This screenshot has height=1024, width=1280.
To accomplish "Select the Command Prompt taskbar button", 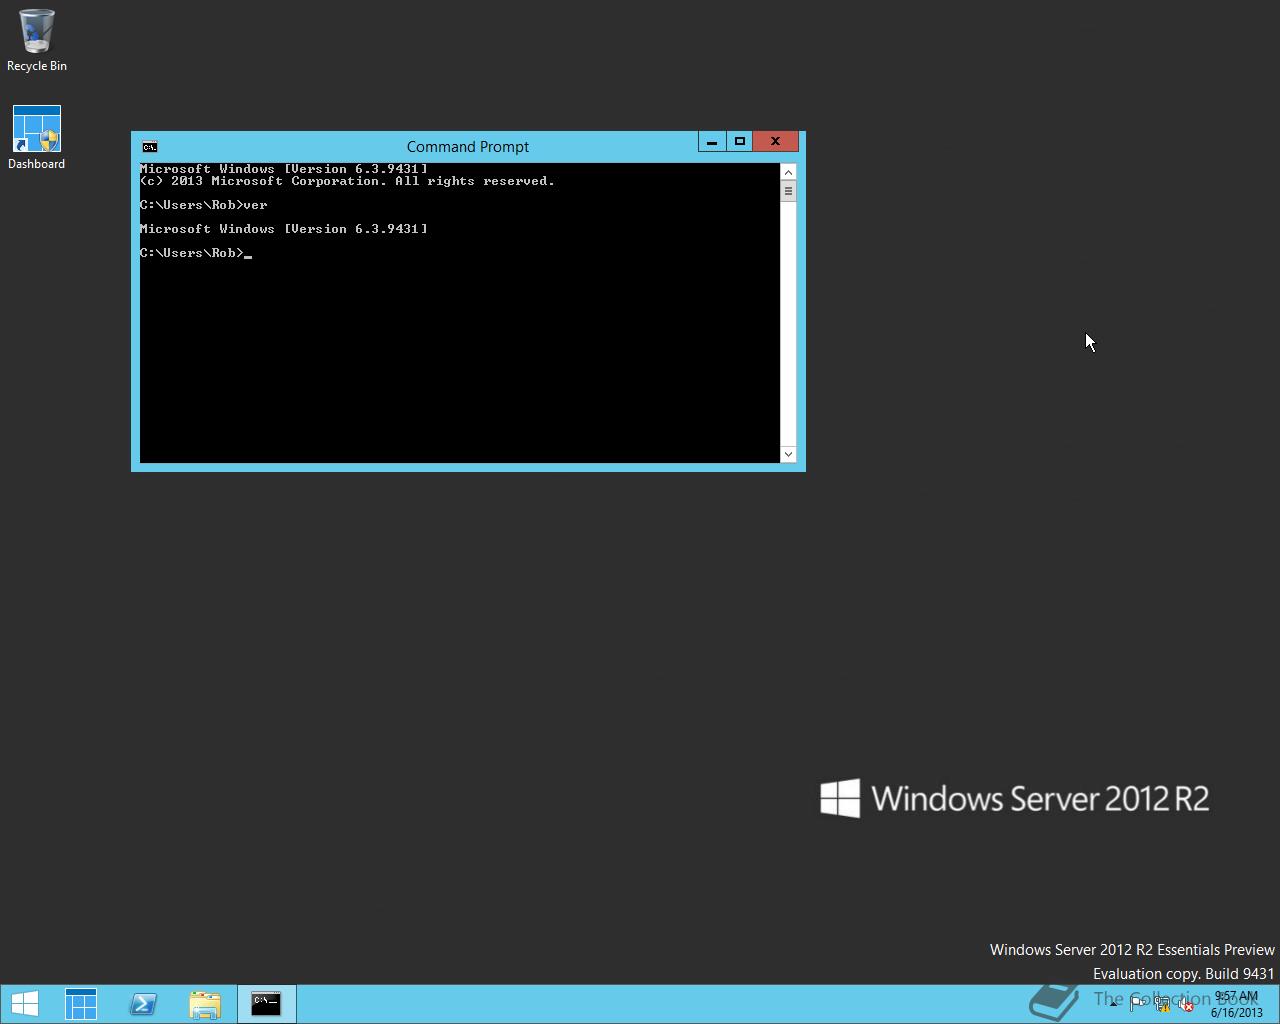I will [x=266, y=1004].
